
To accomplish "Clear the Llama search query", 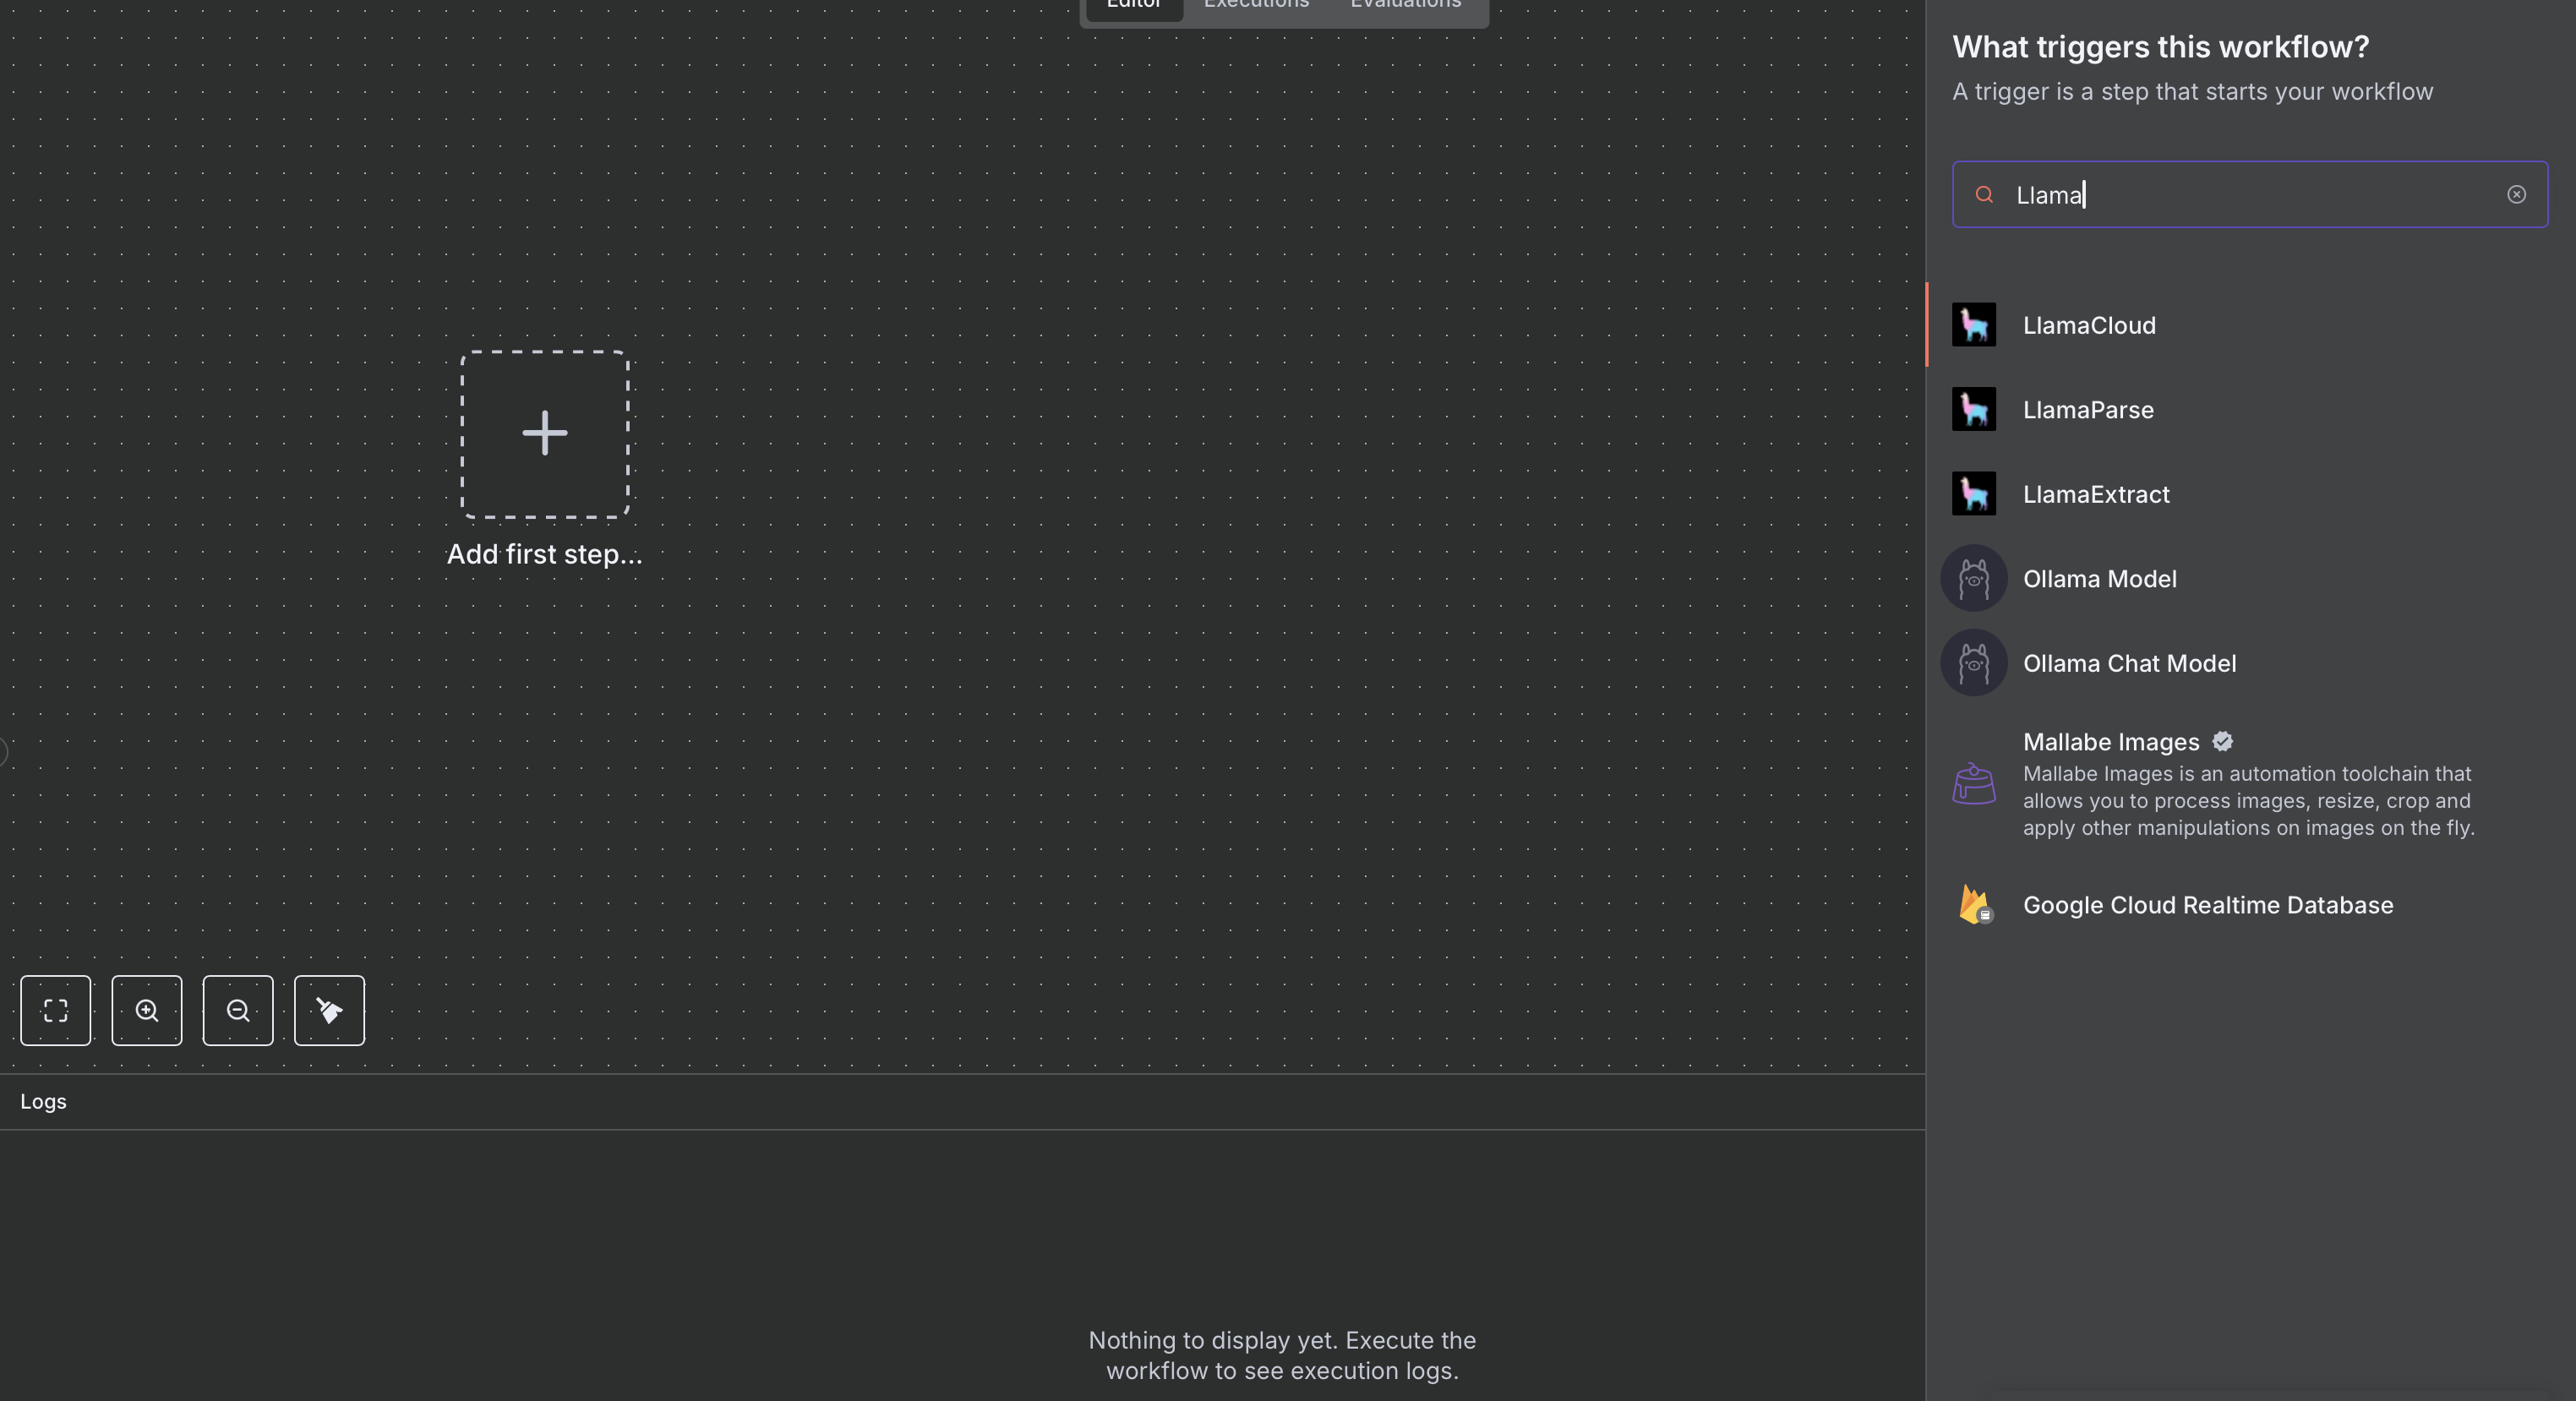I will (2517, 195).
